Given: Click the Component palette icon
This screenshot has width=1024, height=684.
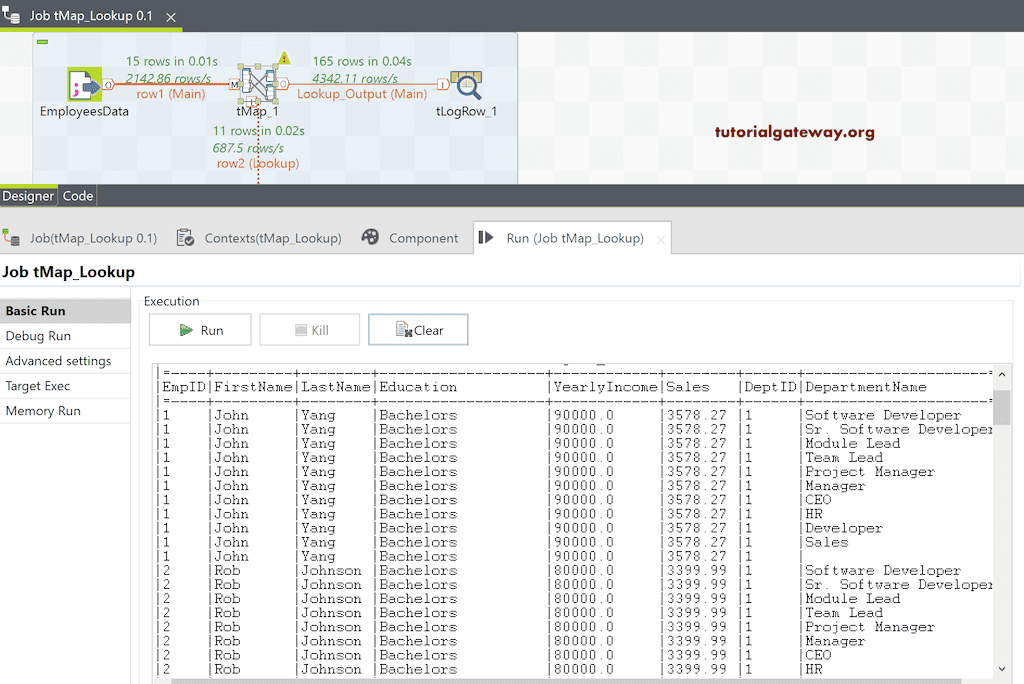Looking at the screenshot, I should point(370,238).
